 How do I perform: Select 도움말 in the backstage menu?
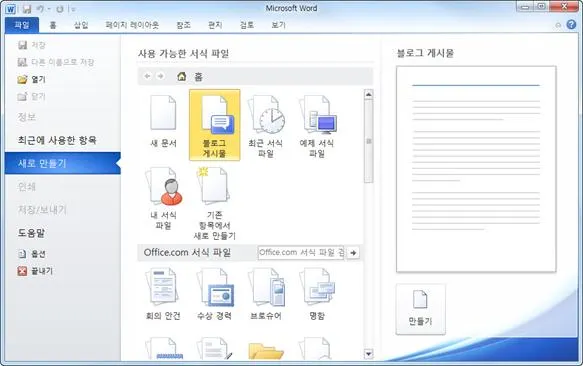[31, 233]
